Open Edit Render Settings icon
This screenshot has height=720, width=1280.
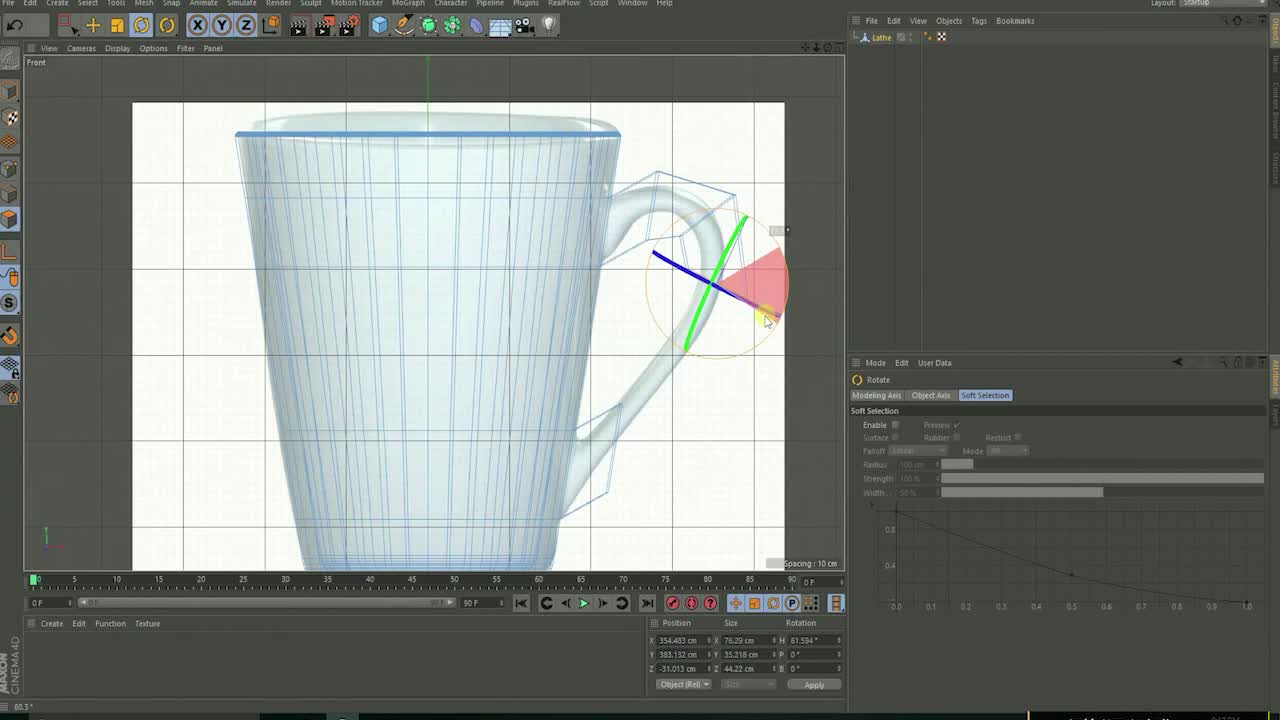[349, 25]
